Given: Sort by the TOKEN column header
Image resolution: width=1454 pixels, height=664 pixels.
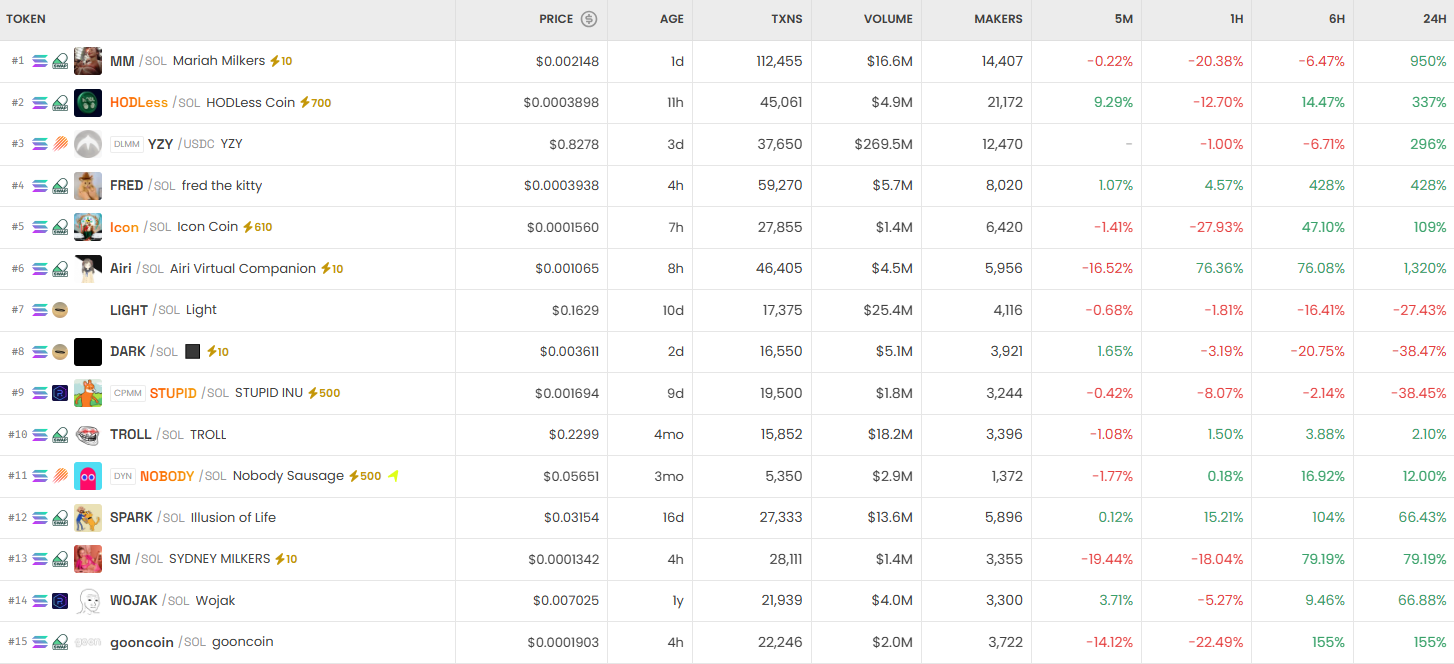Looking at the screenshot, I should [26, 19].
